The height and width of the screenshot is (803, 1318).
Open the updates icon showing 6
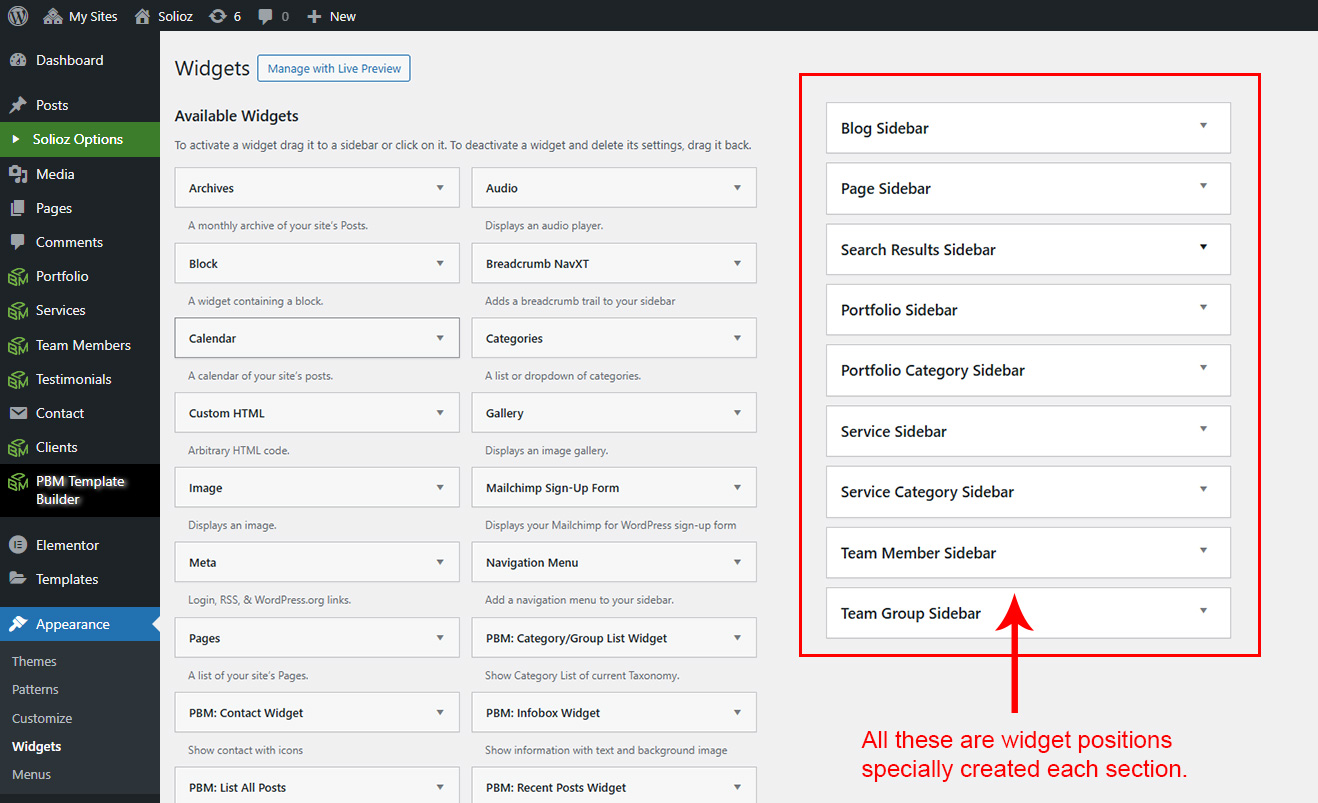pos(217,16)
